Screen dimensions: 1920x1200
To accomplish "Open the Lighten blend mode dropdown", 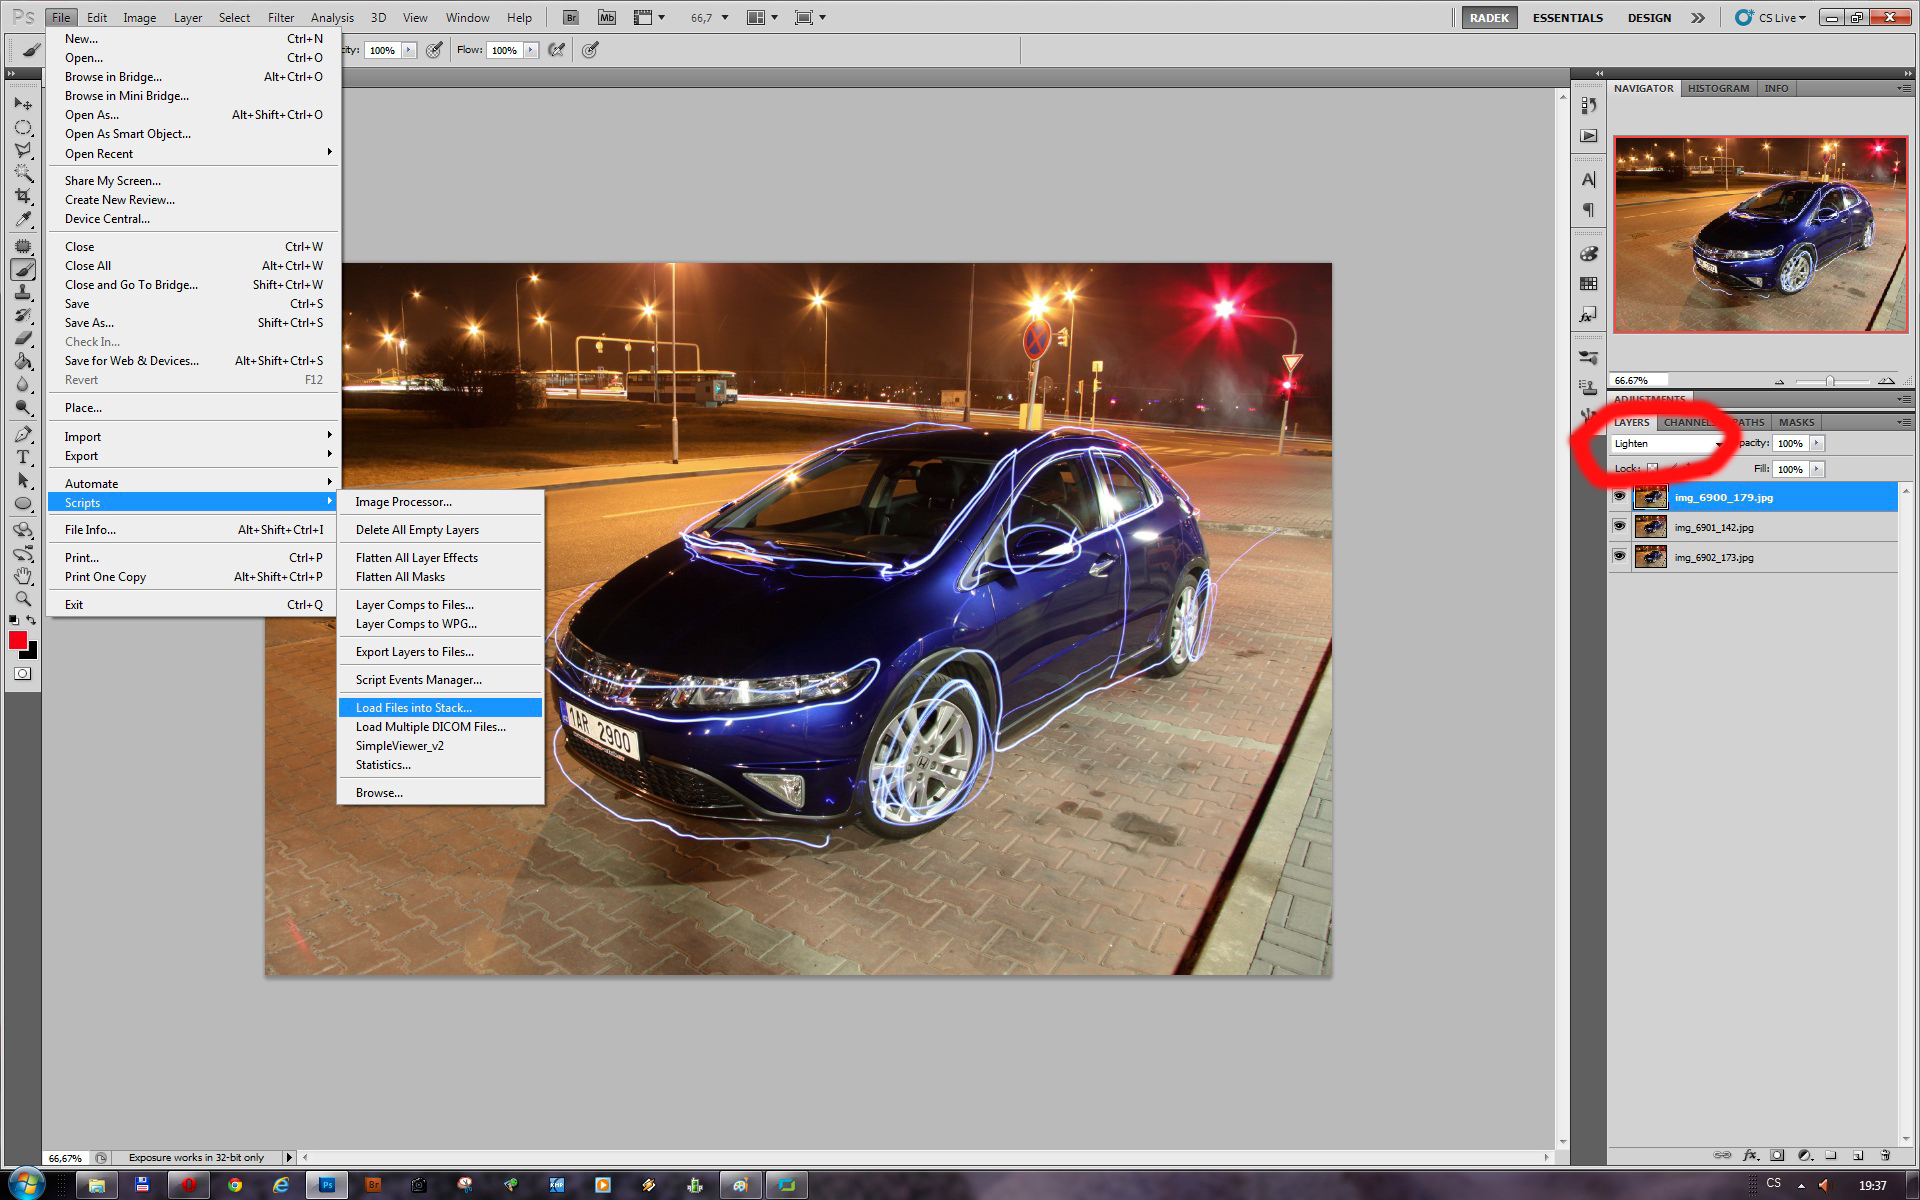I will coord(1668,444).
